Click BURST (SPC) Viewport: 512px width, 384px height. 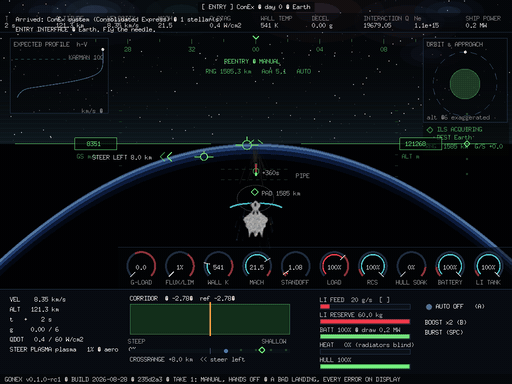tap(444, 332)
